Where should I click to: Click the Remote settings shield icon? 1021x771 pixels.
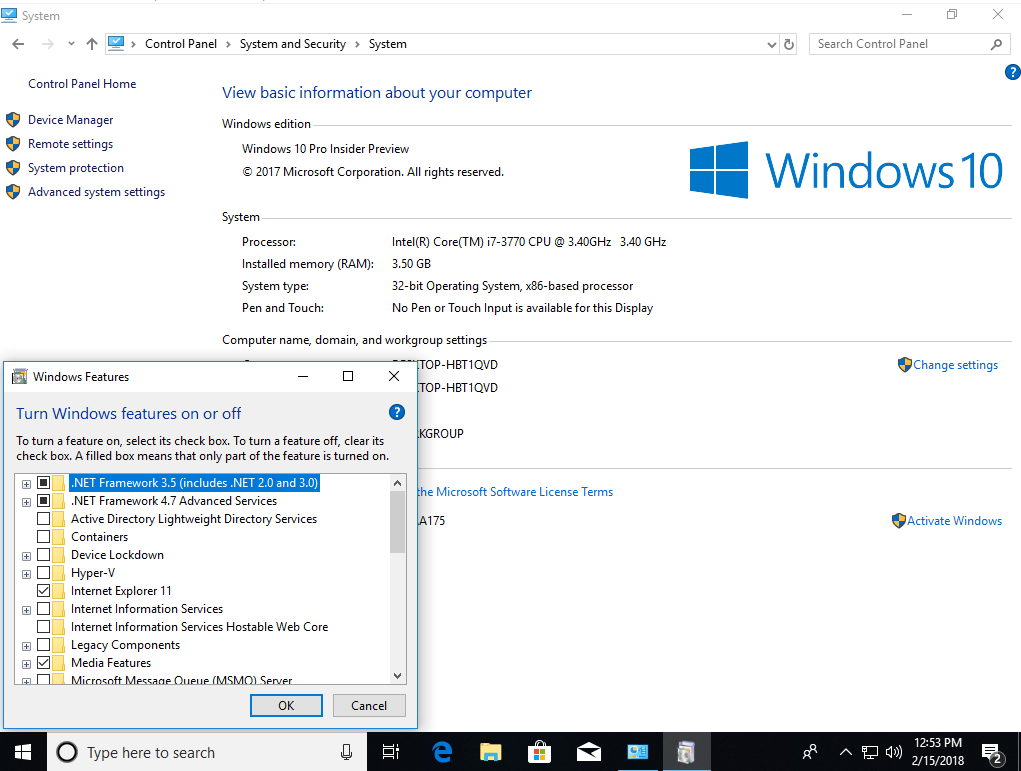point(13,144)
